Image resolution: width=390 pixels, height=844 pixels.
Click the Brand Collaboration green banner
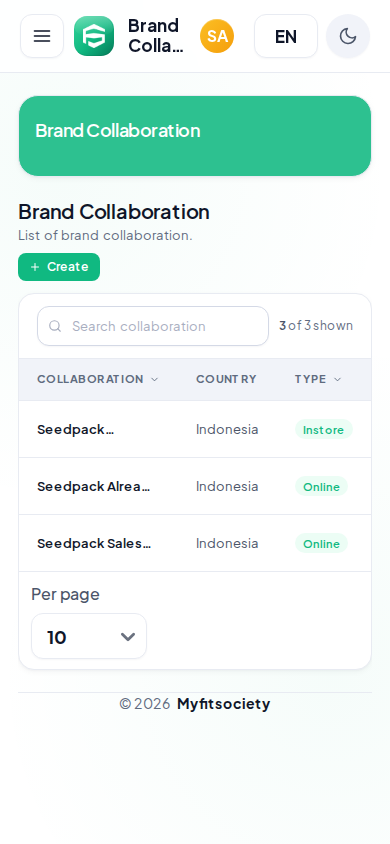[195, 136]
